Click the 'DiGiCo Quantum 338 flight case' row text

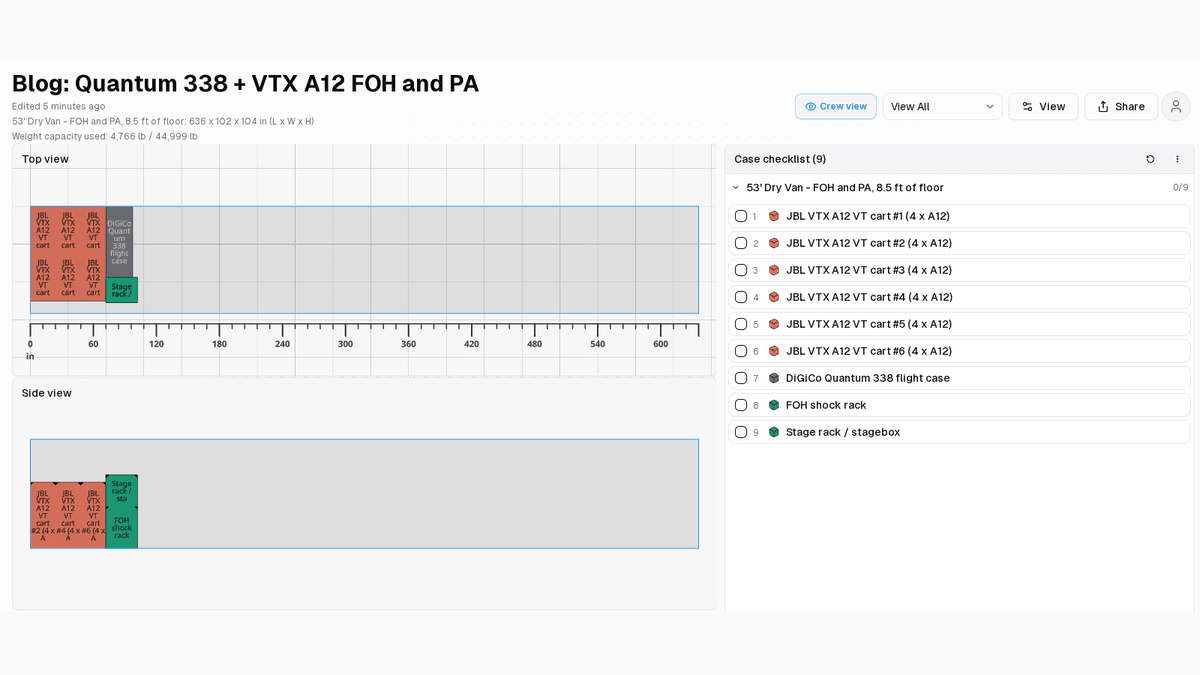(x=868, y=378)
